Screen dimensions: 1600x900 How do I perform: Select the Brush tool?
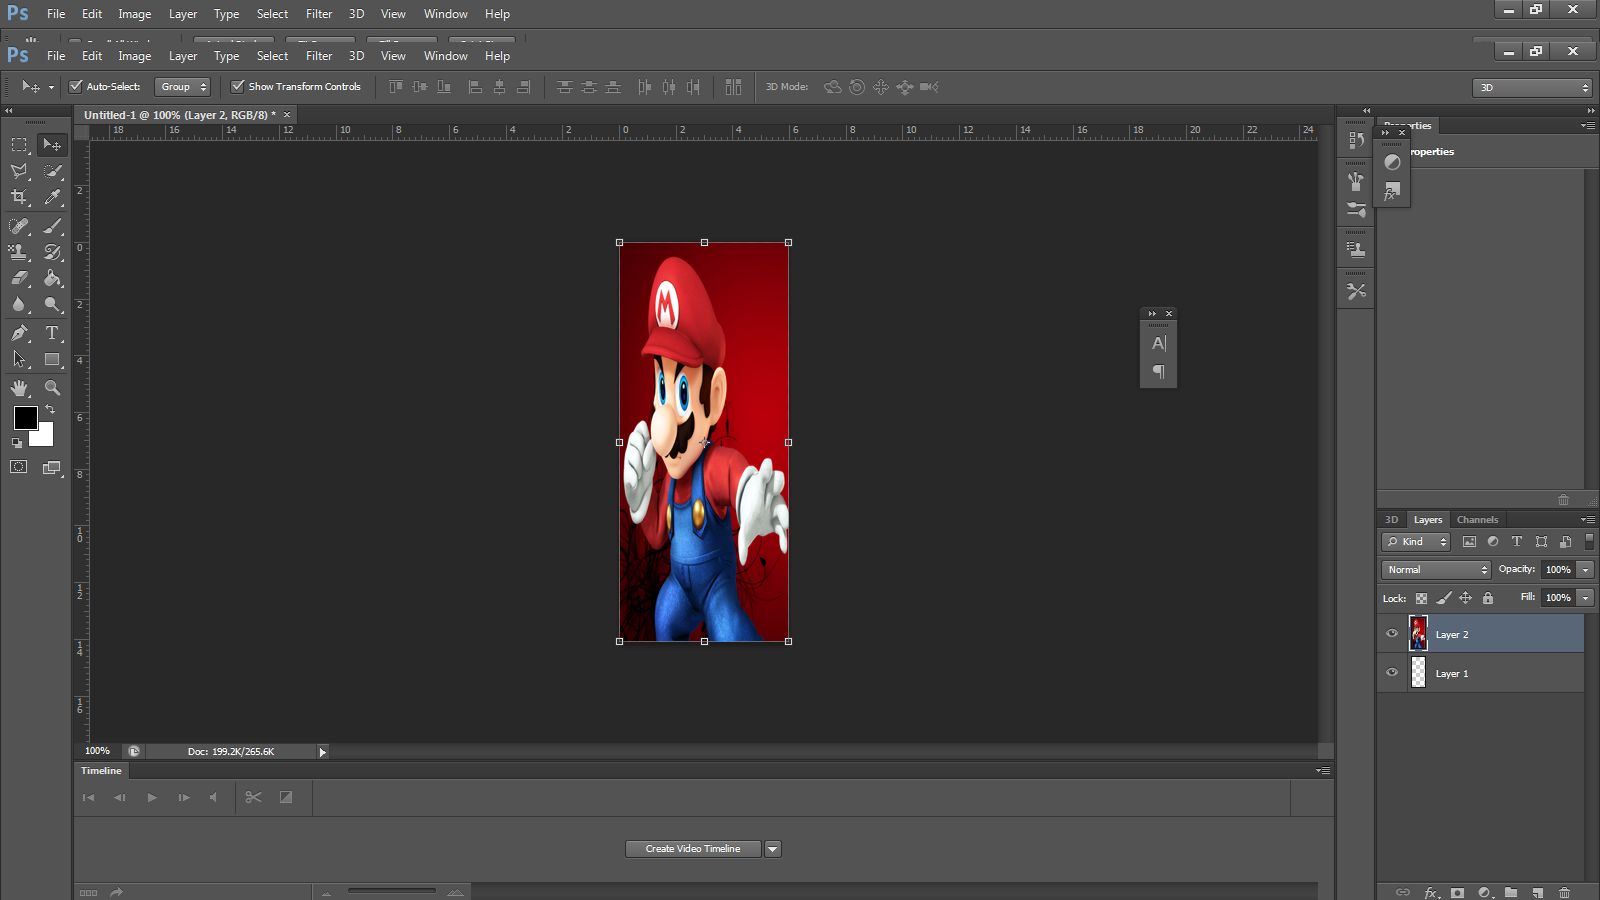click(x=52, y=226)
